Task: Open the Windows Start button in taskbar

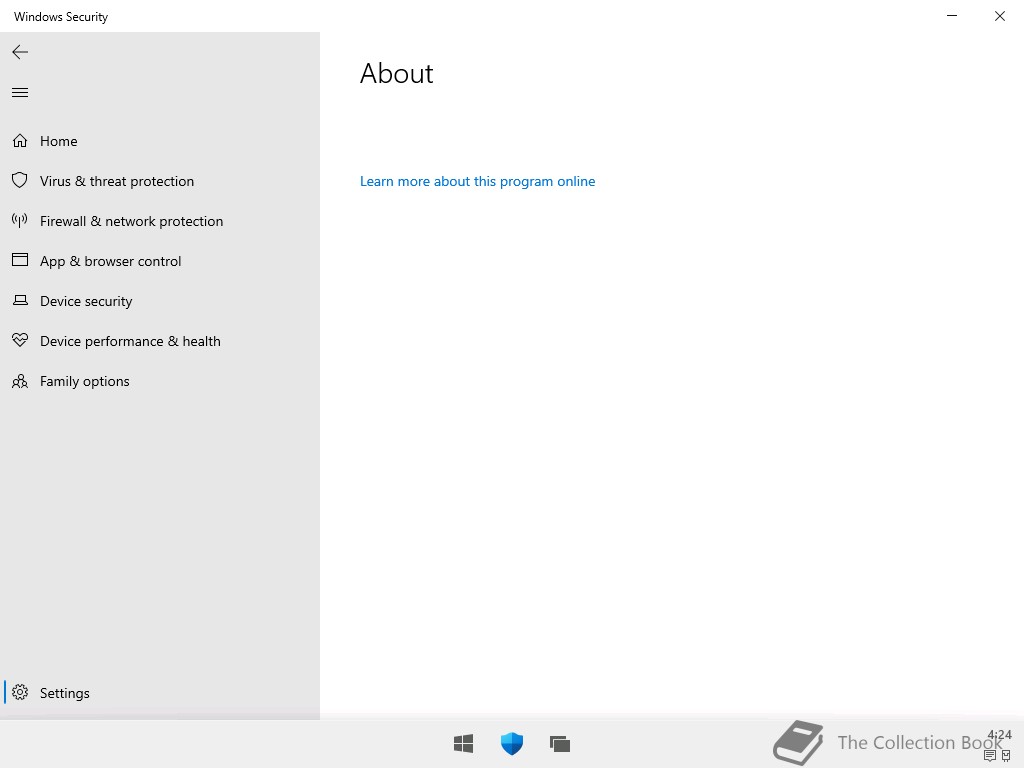Action: 463,743
